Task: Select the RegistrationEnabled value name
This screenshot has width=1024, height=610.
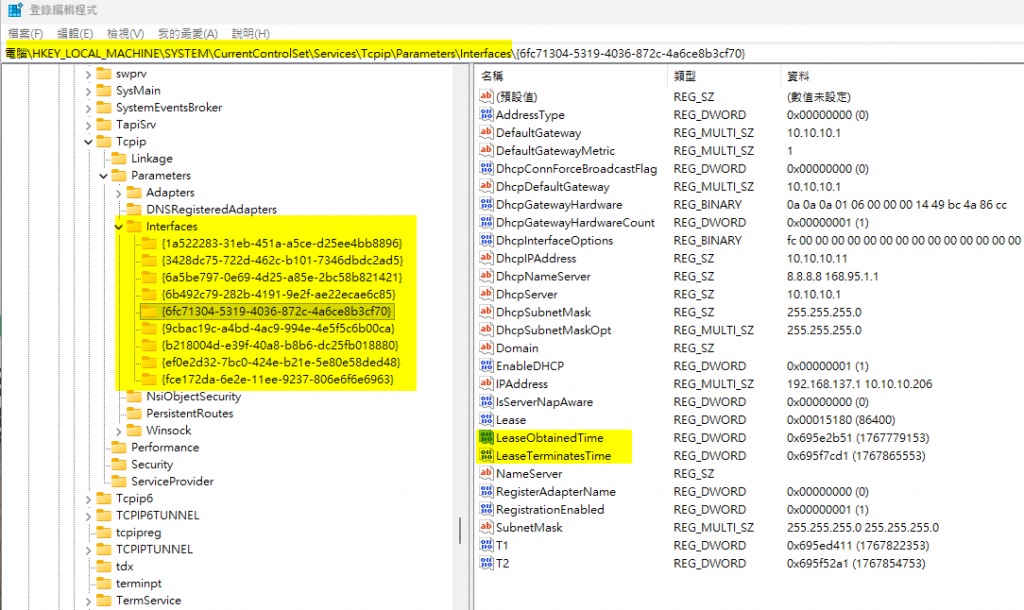Action: pyautogui.click(x=551, y=509)
